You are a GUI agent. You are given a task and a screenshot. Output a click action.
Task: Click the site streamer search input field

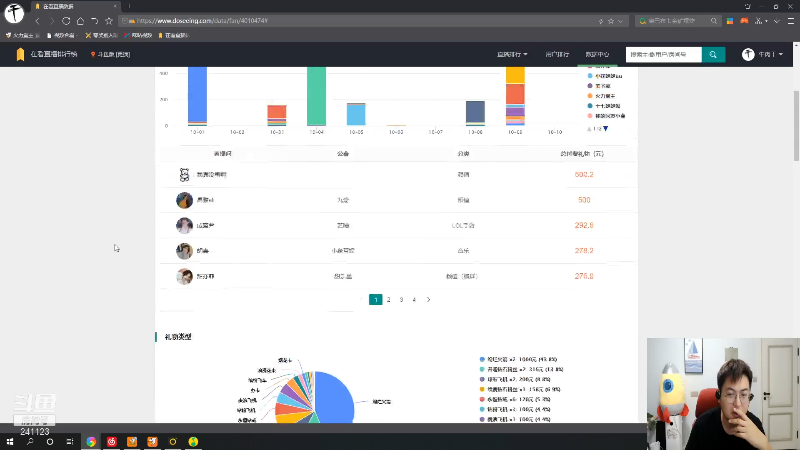click(x=664, y=54)
